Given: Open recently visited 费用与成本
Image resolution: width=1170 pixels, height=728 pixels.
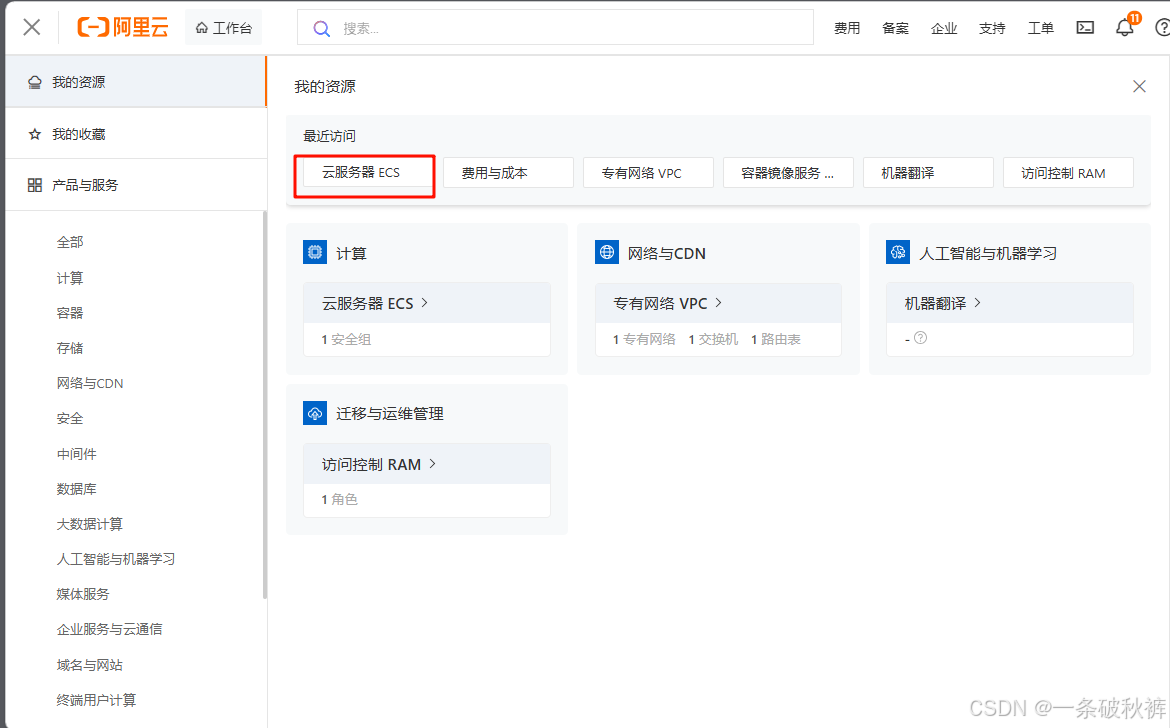Looking at the screenshot, I should 508,173.
